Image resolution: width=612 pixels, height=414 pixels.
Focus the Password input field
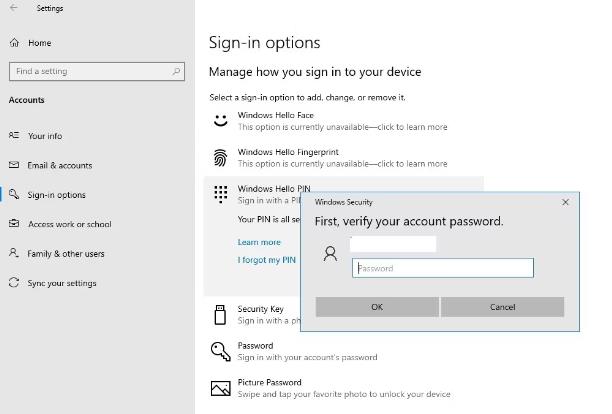tap(443, 268)
